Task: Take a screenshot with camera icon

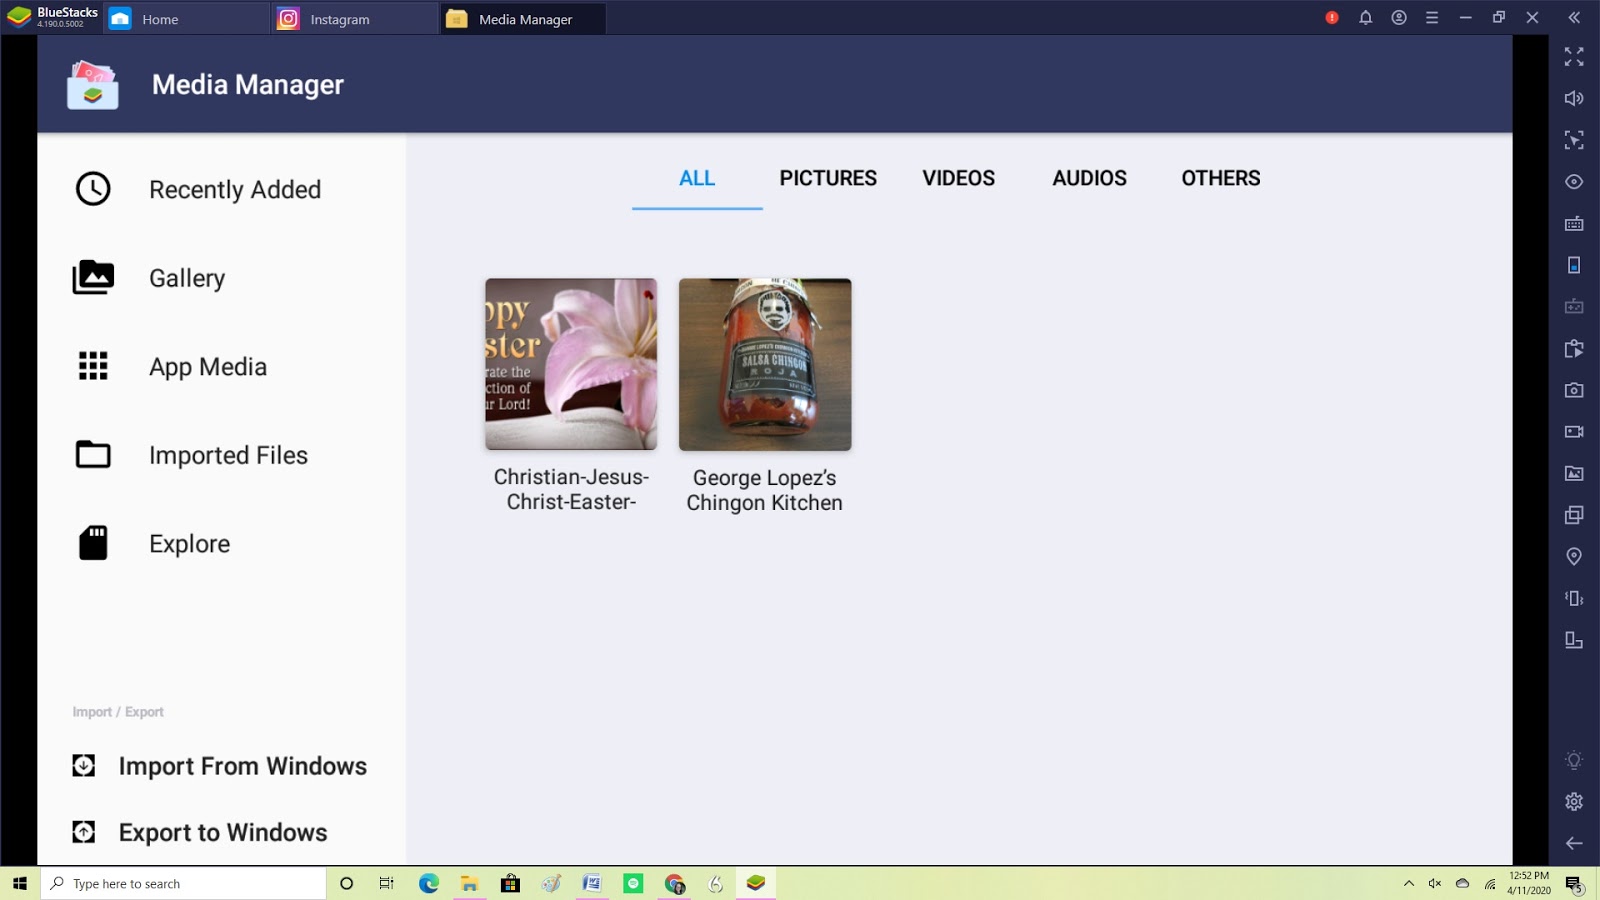Action: click(1574, 390)
